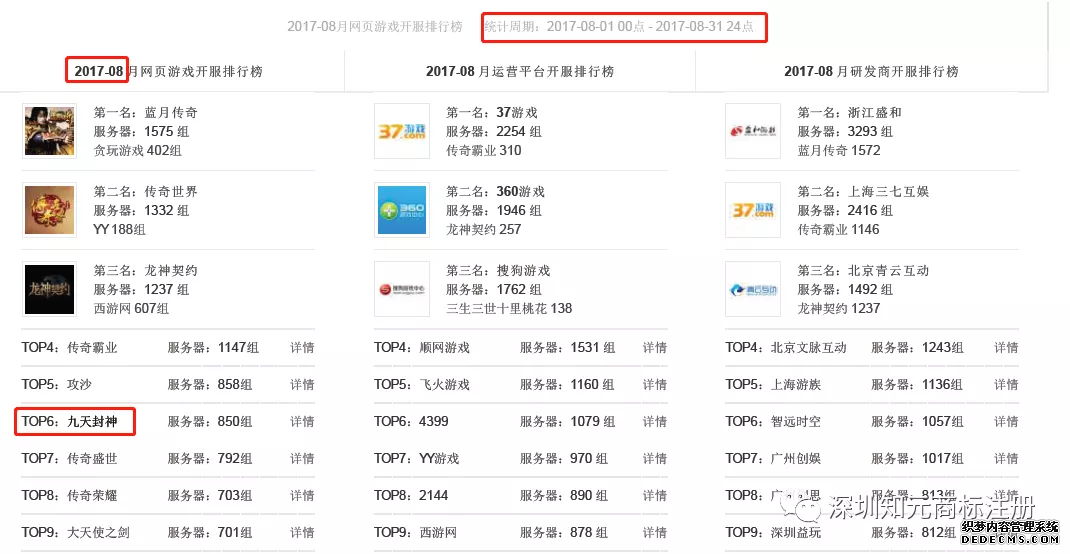Open 详情 for TOP6 九天封神
The image size is (1070, 554).
pyautogui.click(x=302, y=422)
